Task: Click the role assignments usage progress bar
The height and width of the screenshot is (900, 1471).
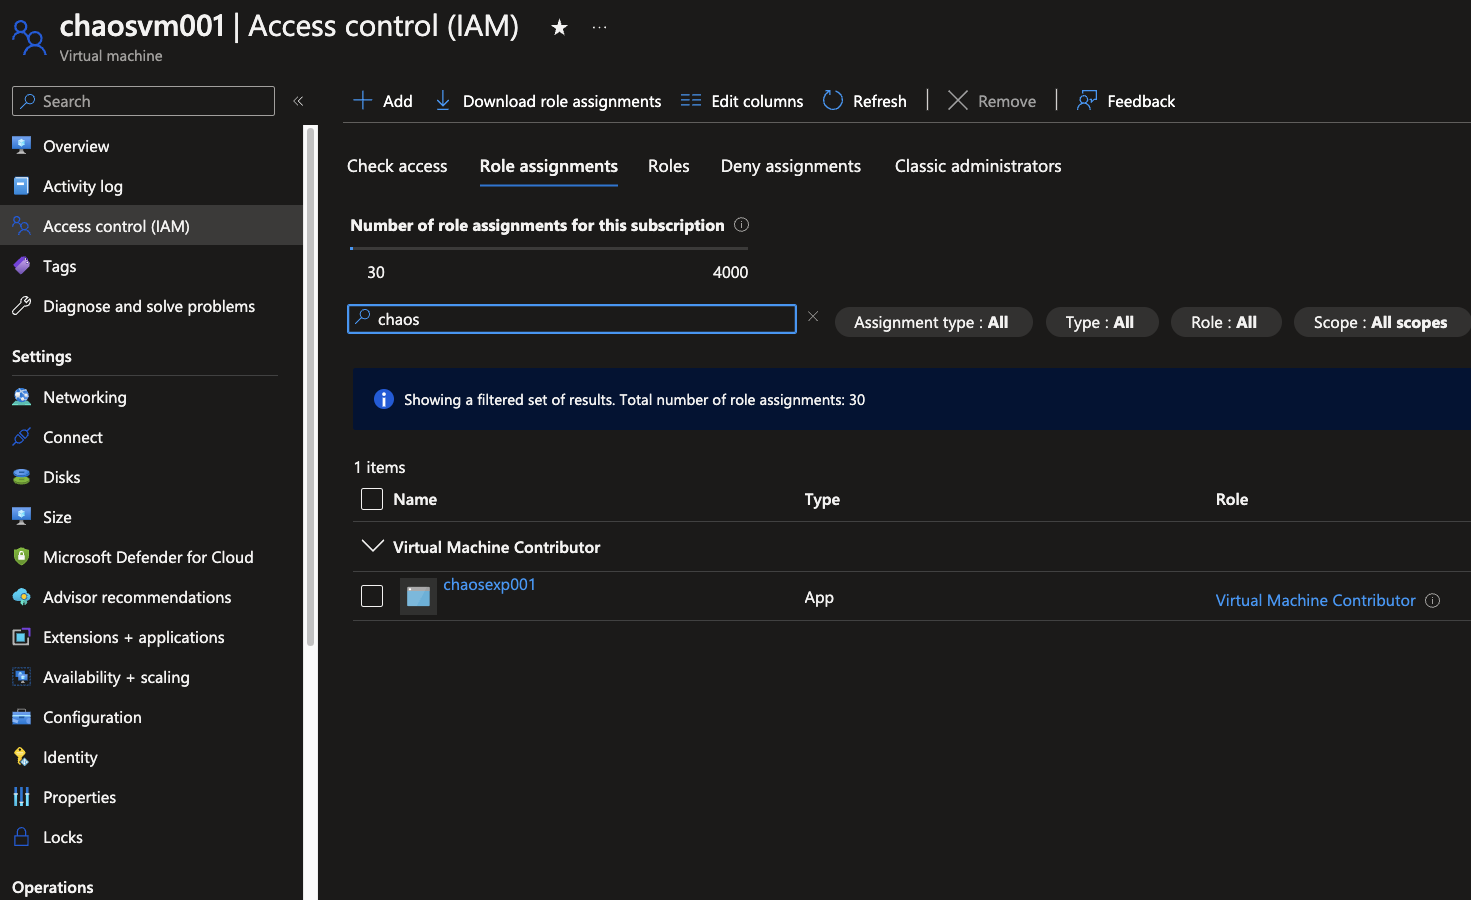Action: pyautogui.click(x=549, y=248)
